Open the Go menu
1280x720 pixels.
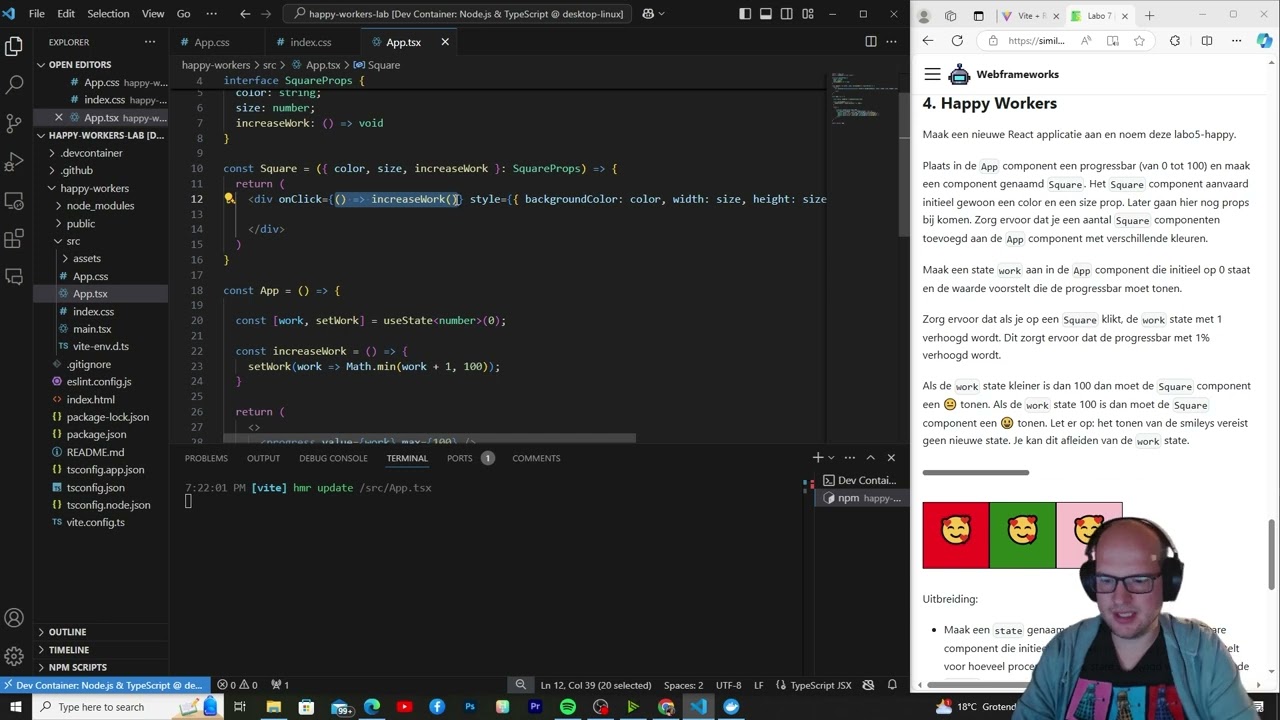coord(183,14)
